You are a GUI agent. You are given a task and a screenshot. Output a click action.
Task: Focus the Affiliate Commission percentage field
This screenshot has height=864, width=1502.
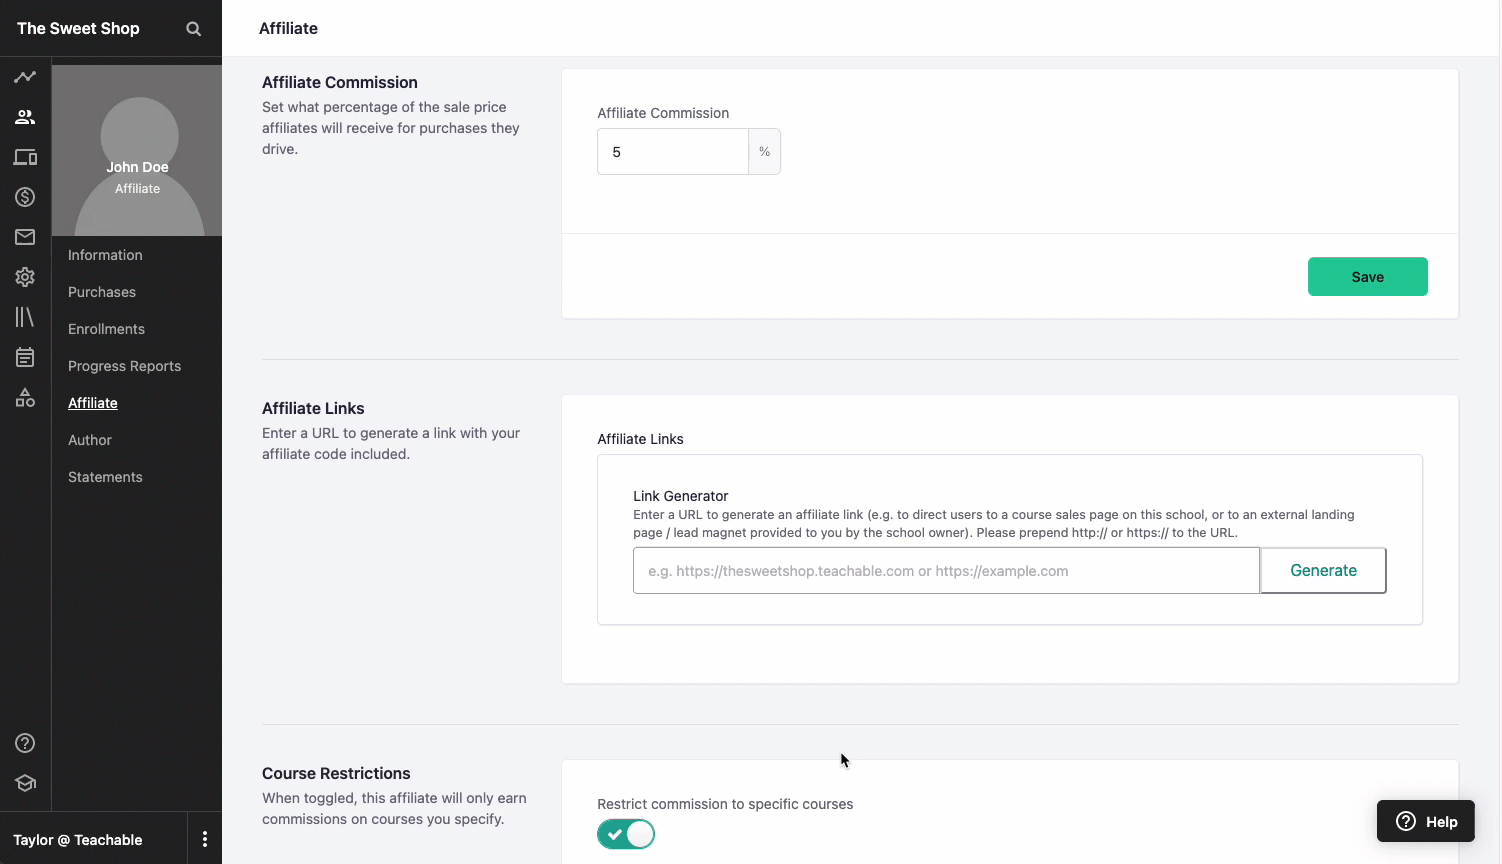pos(673,152)
